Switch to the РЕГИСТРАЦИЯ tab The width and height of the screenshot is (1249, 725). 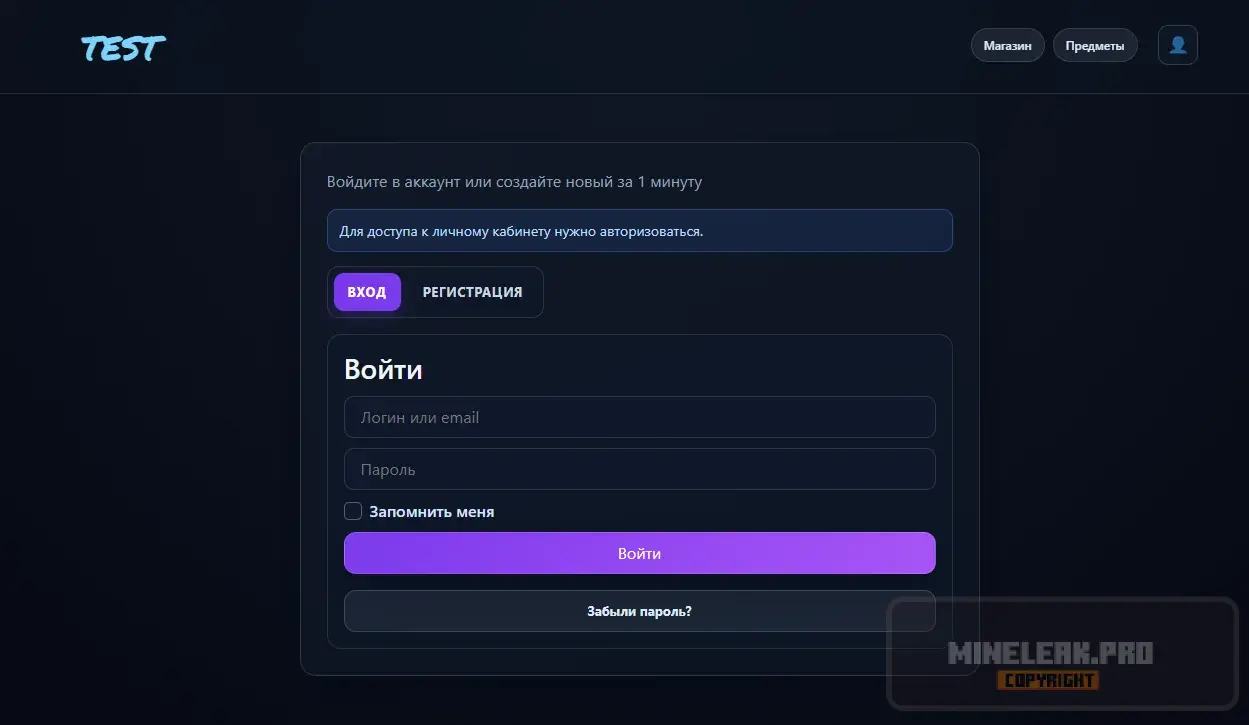click(472, 292)
